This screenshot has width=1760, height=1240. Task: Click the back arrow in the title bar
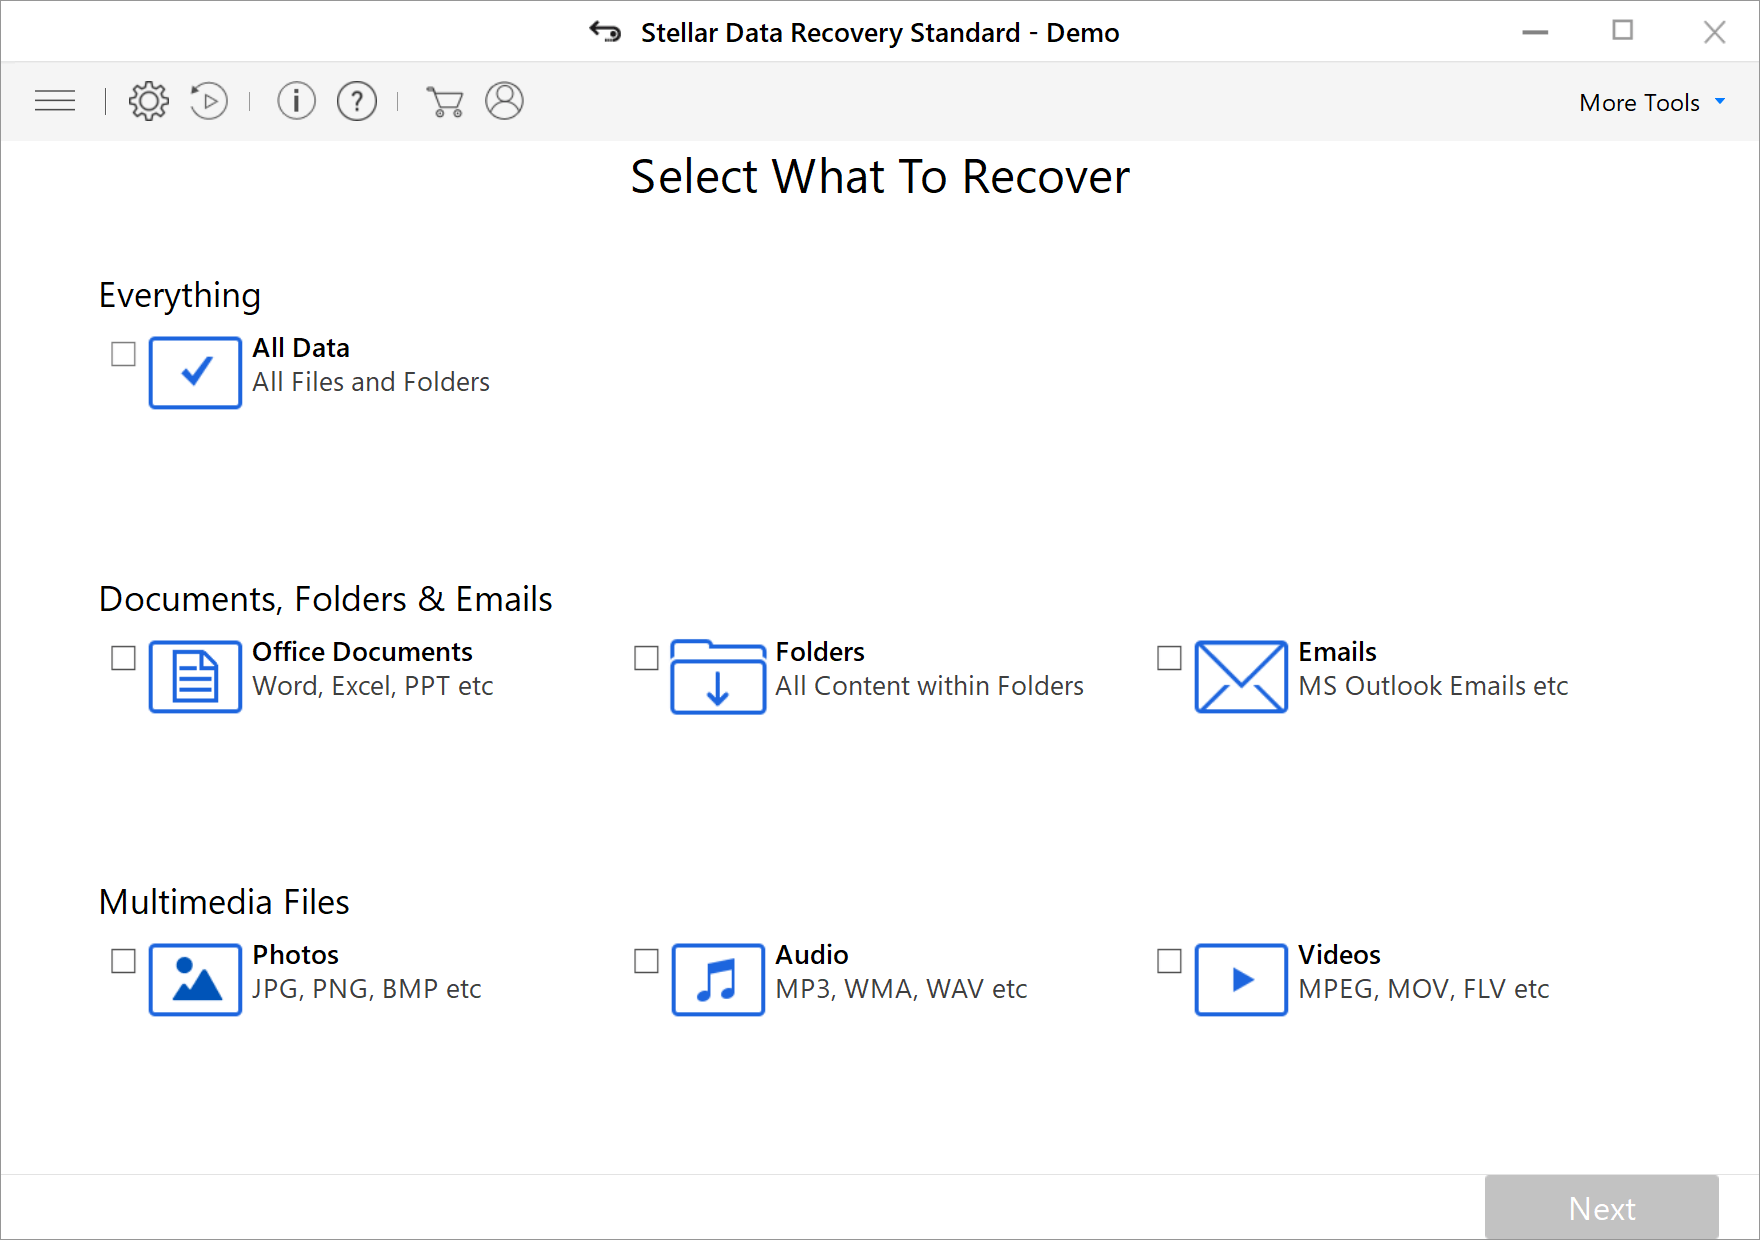point(605,32)
